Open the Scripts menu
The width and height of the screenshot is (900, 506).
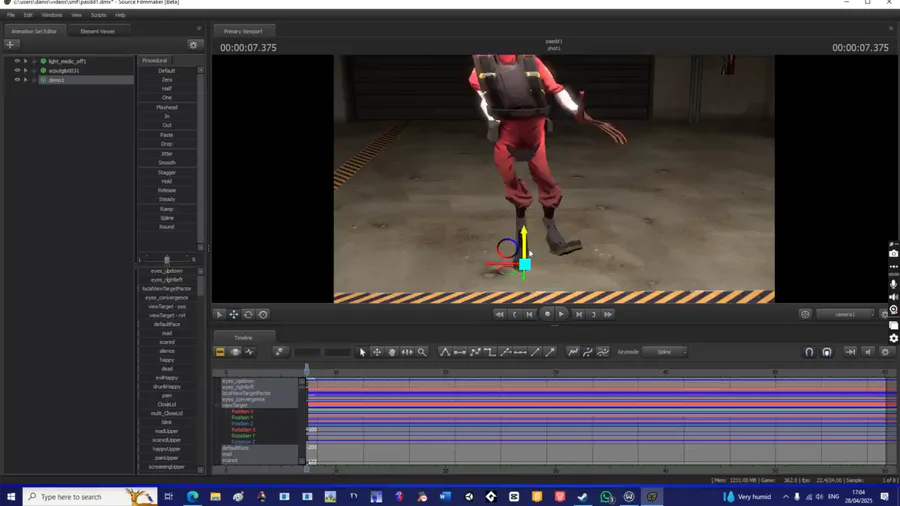(x=98, y=15)
